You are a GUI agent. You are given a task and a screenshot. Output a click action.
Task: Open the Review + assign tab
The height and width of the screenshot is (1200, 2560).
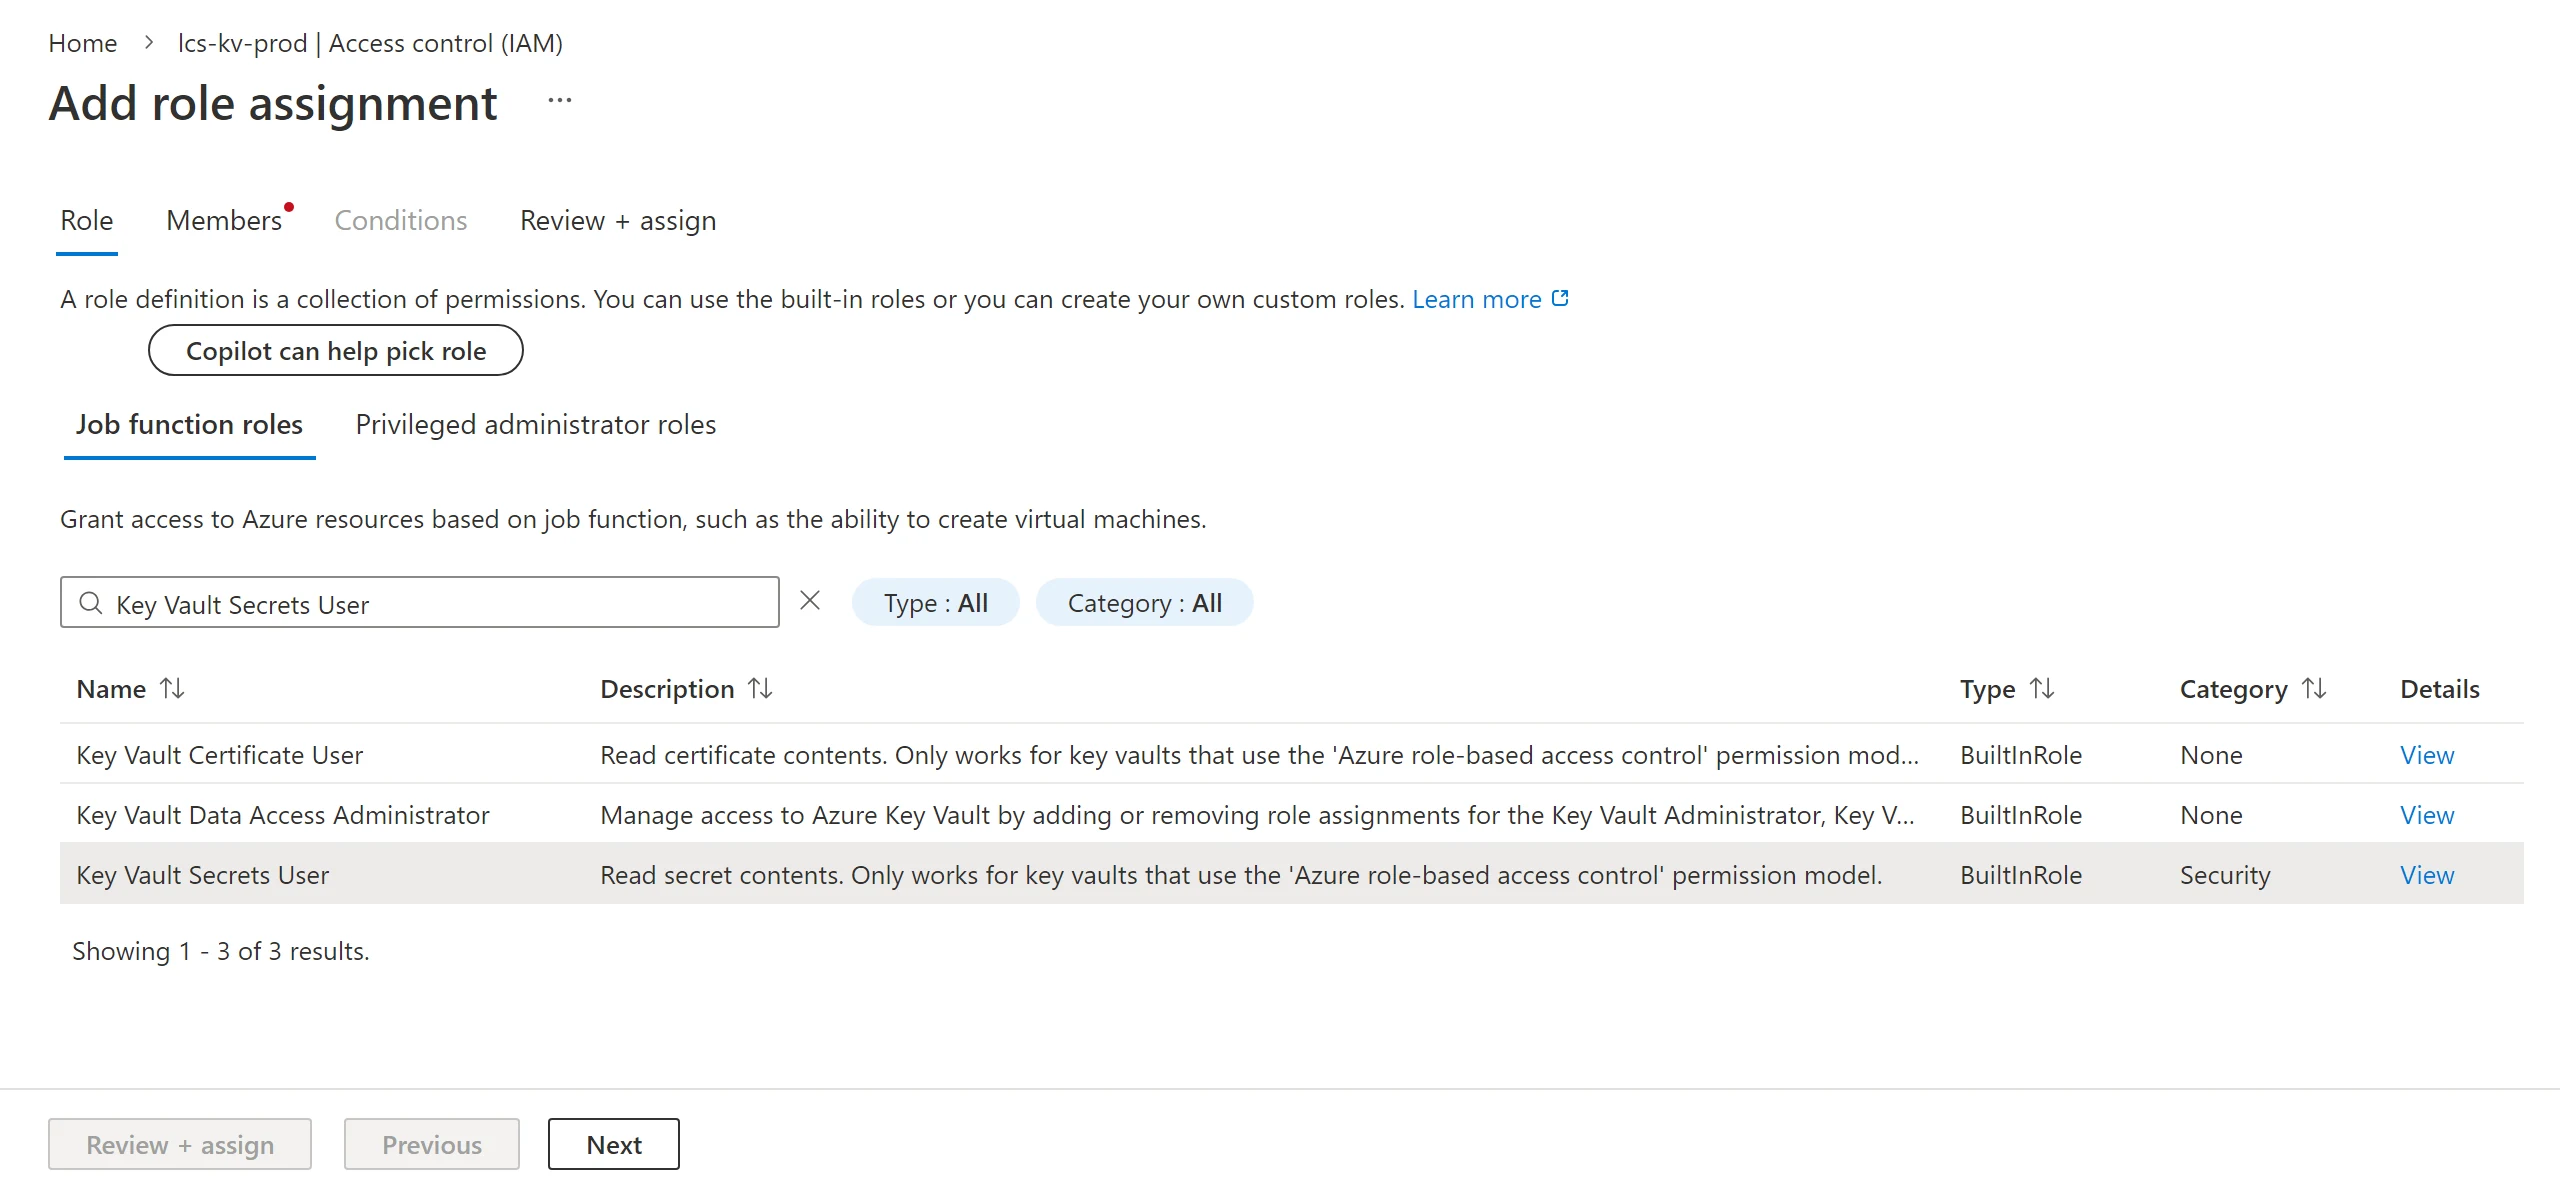(x=618, y=220)
